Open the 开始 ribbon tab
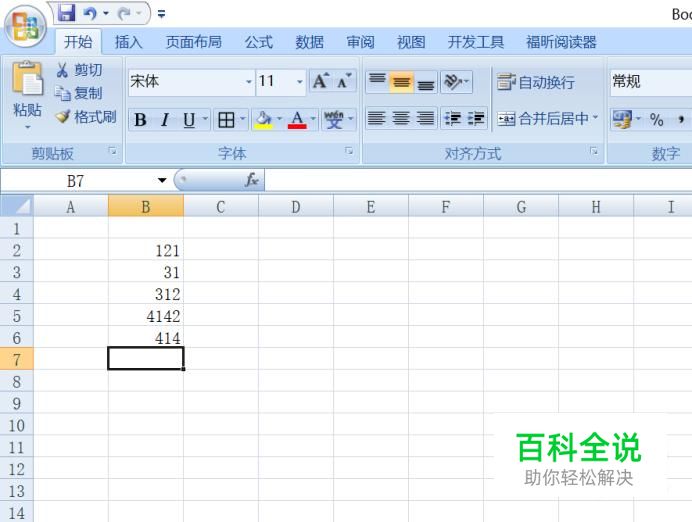692x522 pixels. point(78,42)
